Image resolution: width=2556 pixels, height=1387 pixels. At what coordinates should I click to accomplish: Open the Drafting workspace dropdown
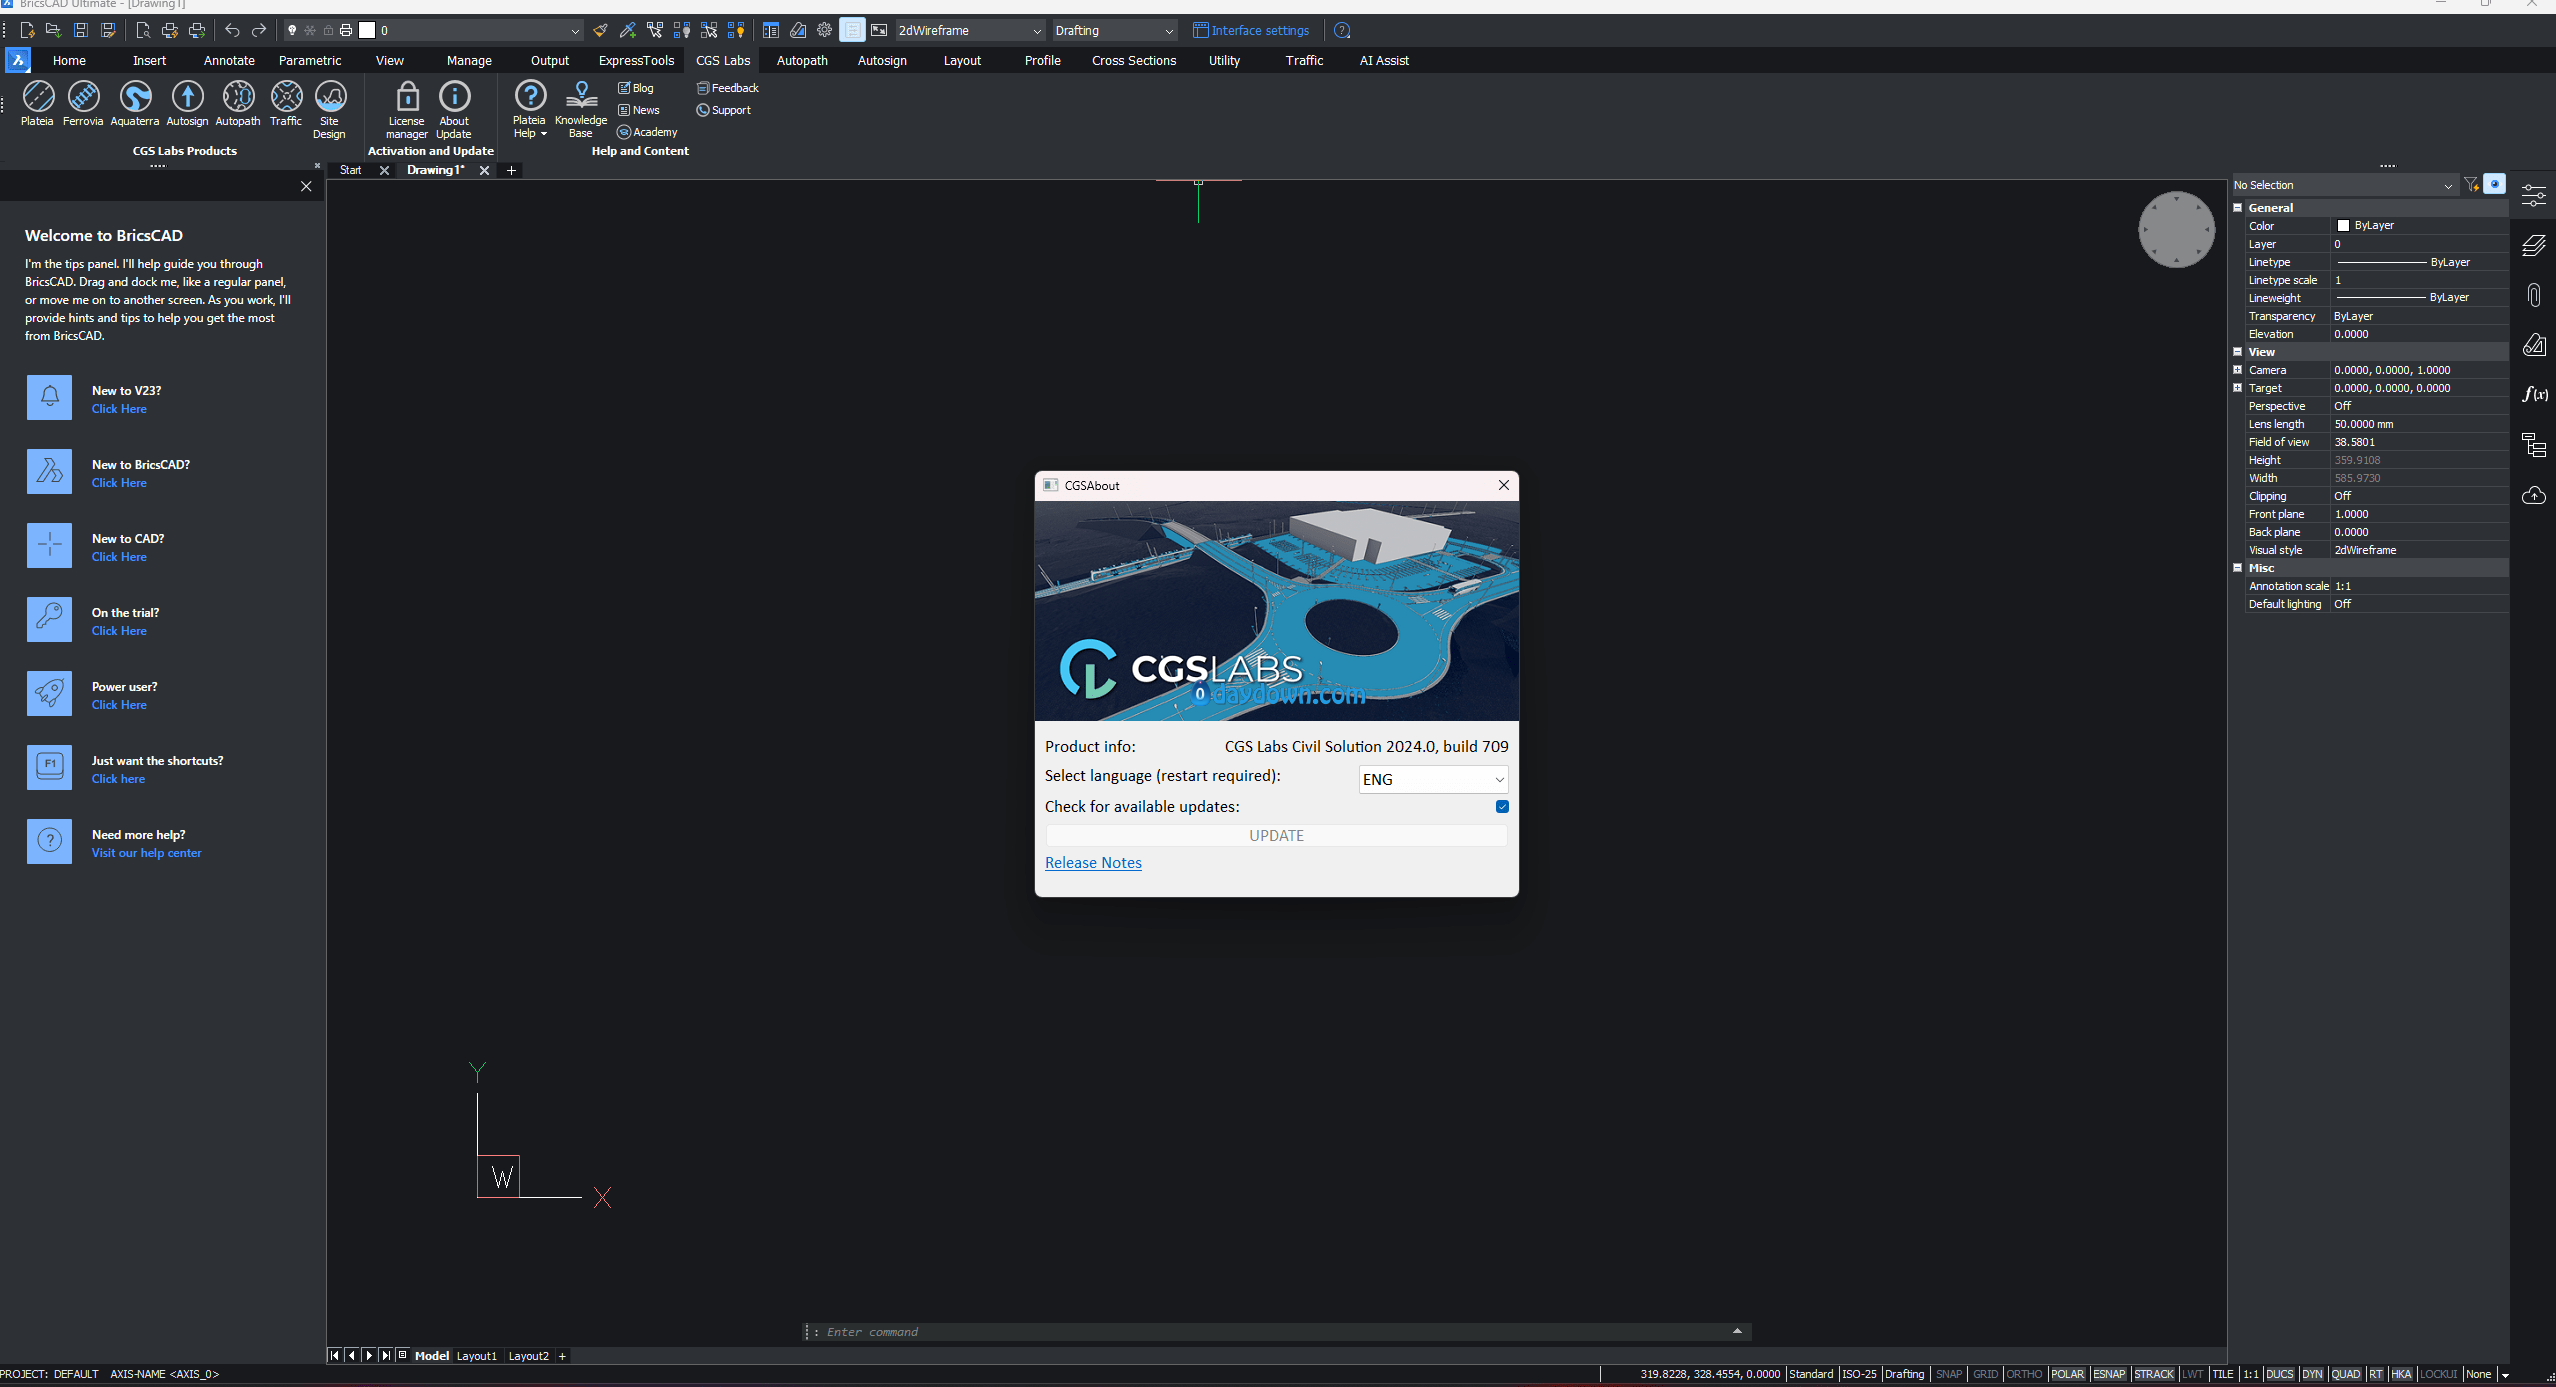click(1114, 30)
